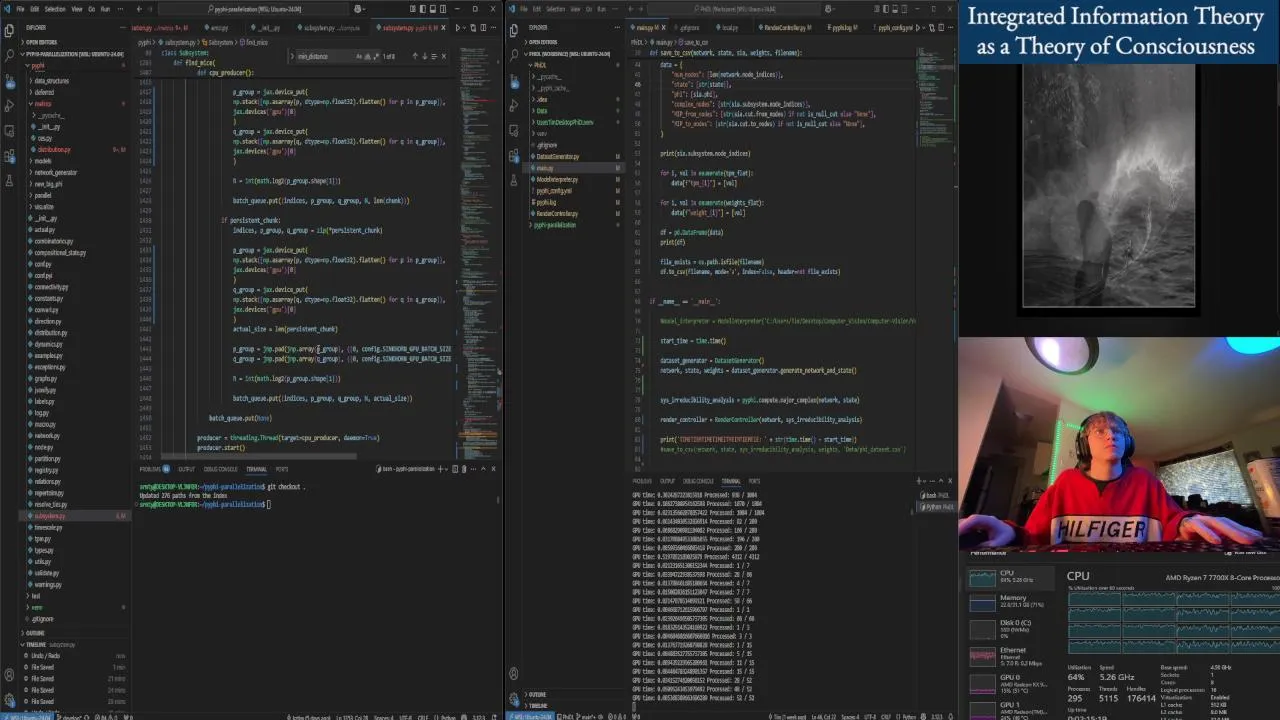This screenshot has height=720, width=1280.
Task: Open Run and Debug icon in right VS Code window
Action: click(x=514, y=106)
